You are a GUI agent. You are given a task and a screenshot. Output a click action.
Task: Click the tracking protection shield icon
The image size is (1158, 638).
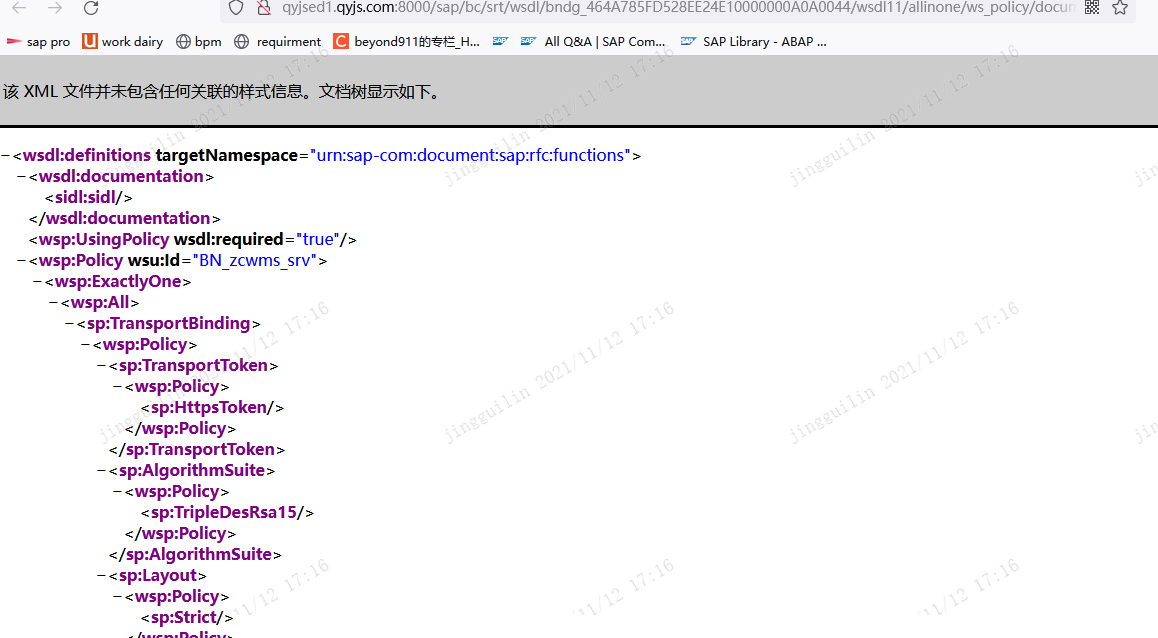click(x=234, y=10)
